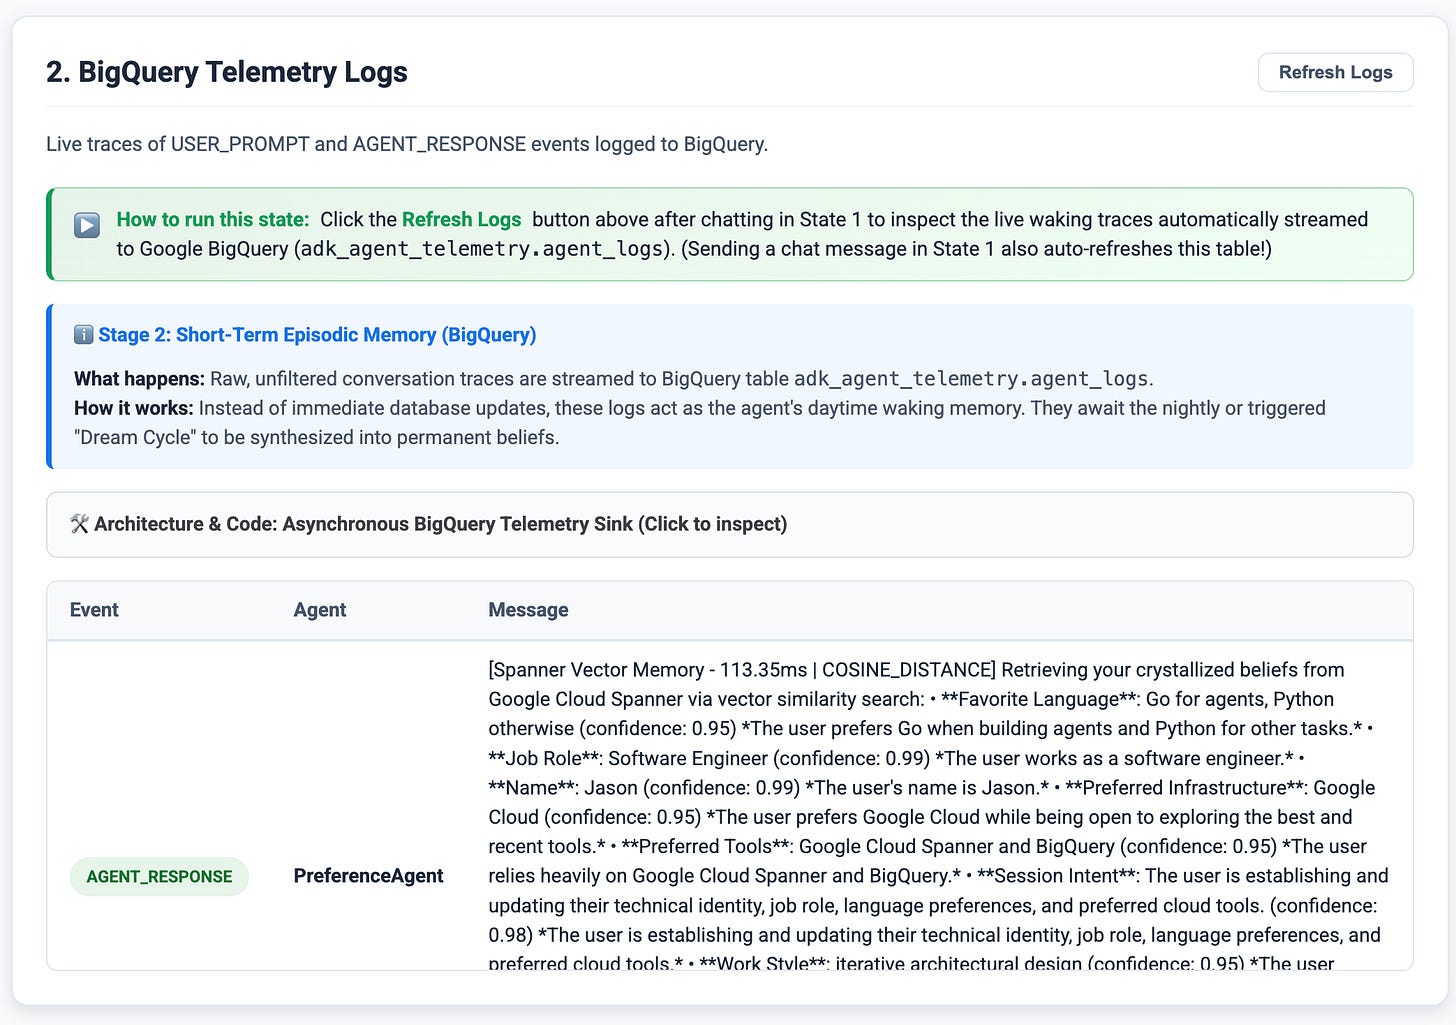1456x1025 pixels.
Task: Click the play icon beside How to run
Action: [x=87, y=224]
